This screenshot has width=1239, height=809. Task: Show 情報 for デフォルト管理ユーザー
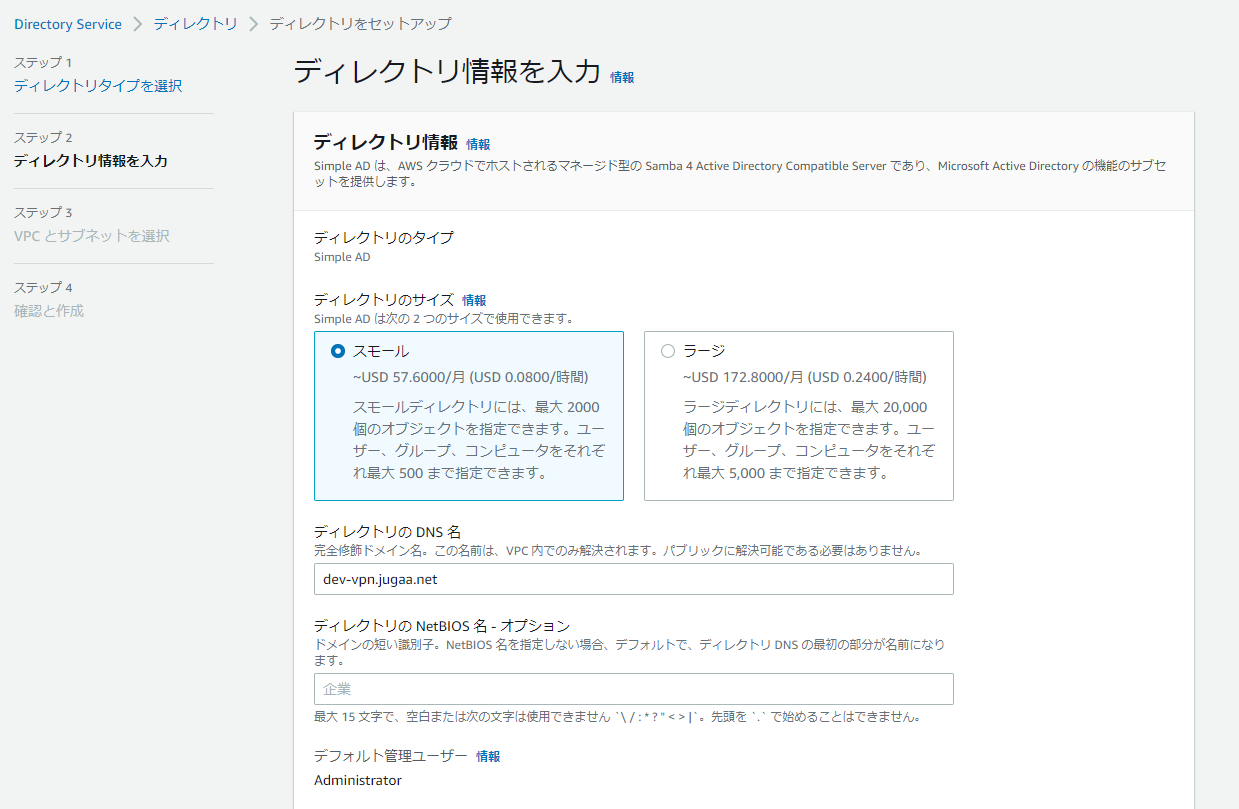[488, 756]
